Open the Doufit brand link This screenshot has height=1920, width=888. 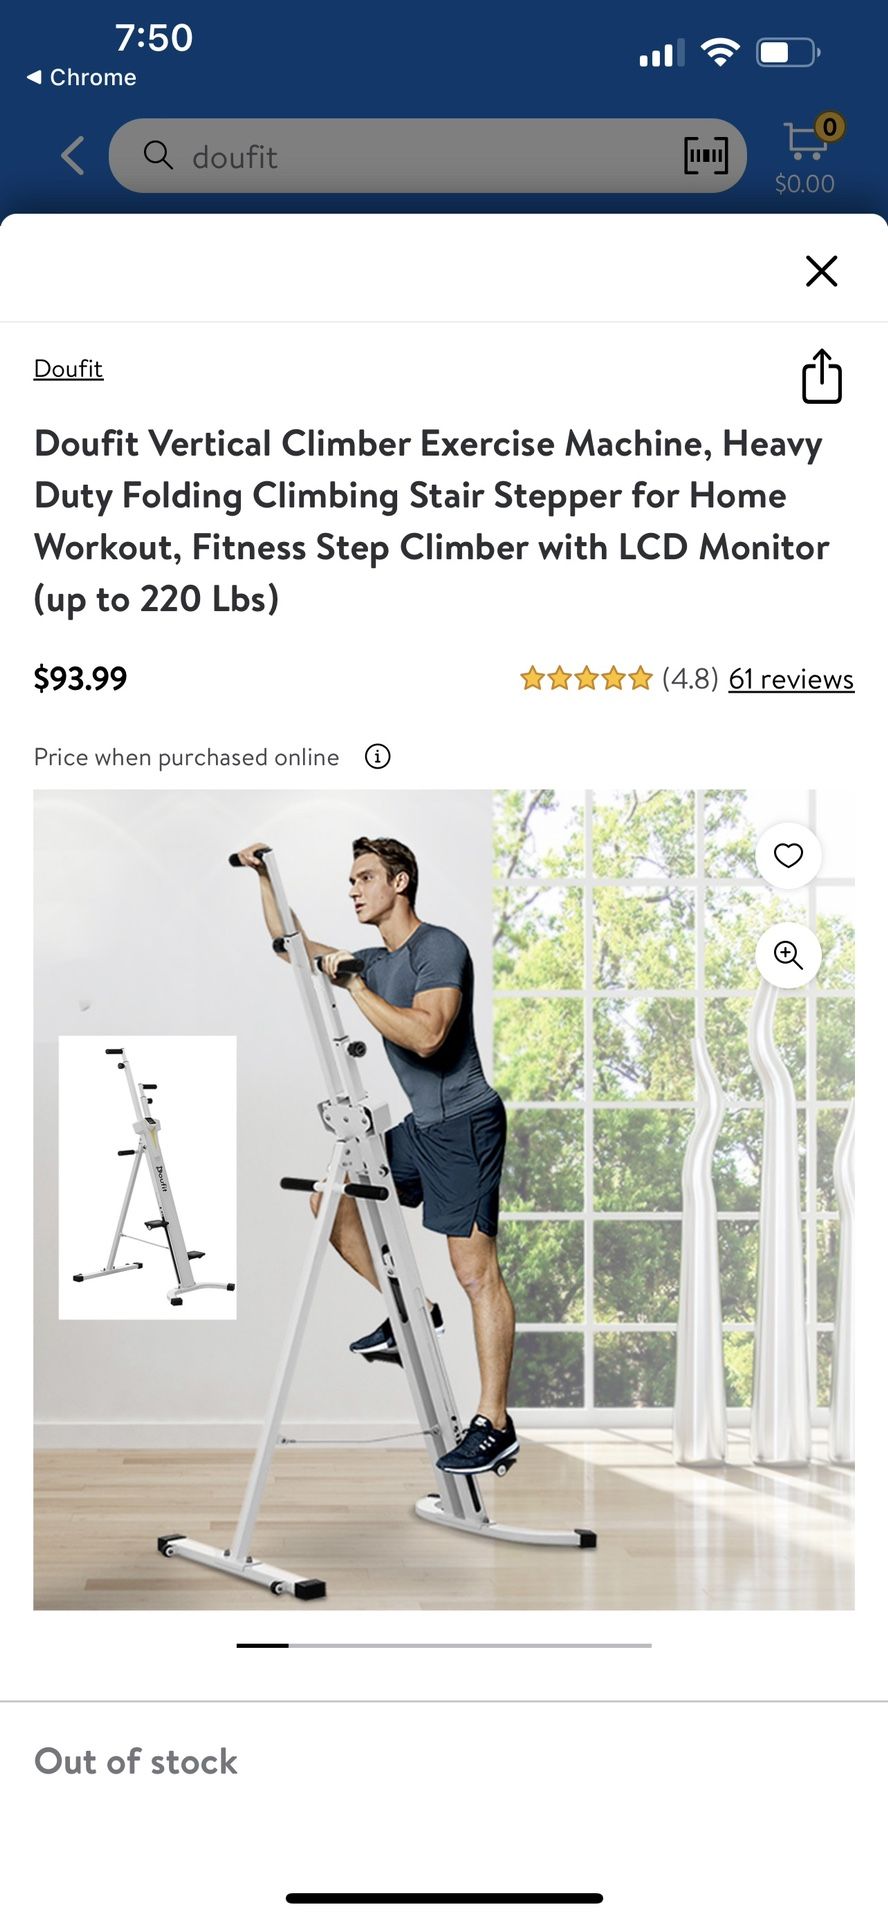(68, 368)
